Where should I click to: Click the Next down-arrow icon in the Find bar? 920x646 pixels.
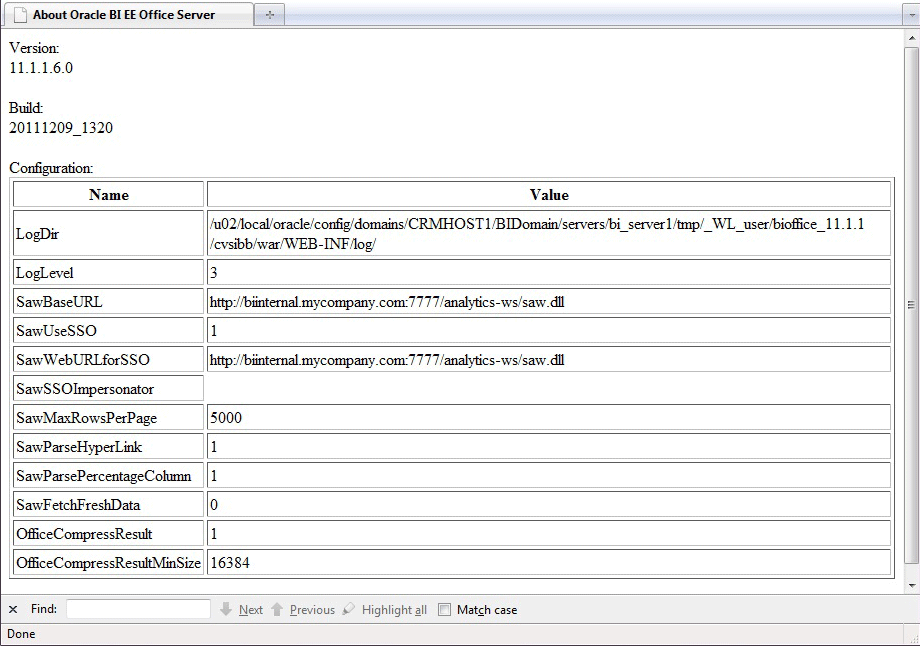226,609
